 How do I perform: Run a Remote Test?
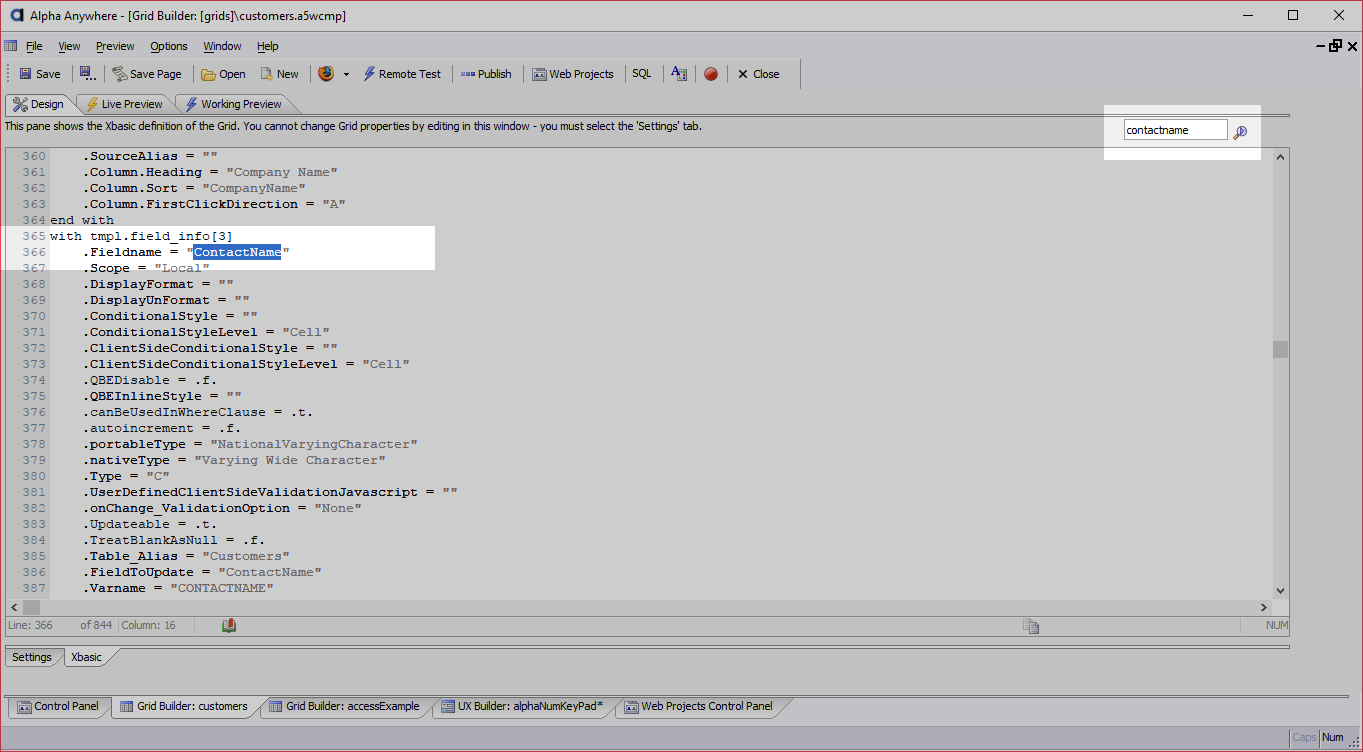[401, 74]
